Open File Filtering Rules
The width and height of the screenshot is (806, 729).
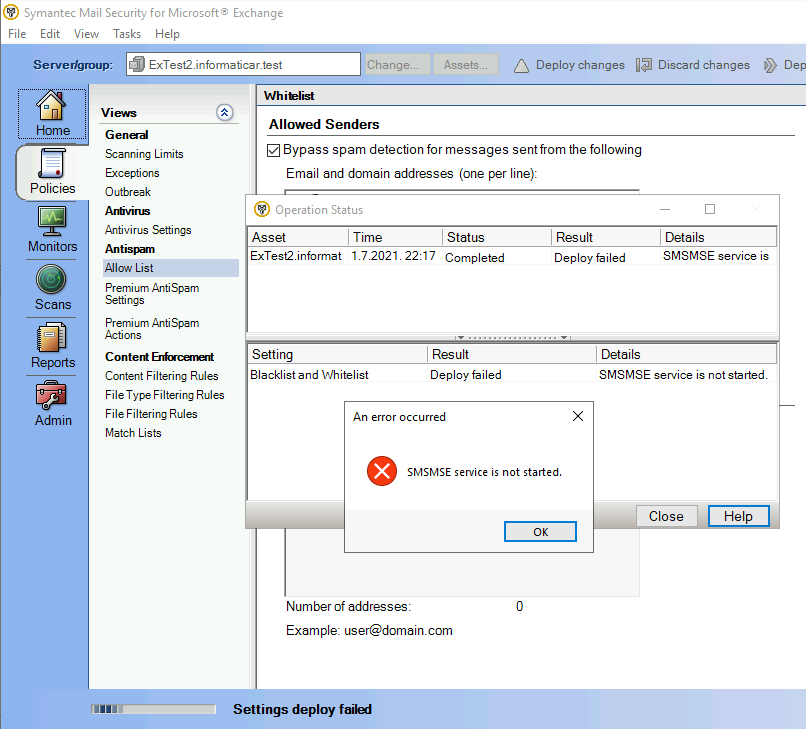pyautogui.click(x=151, y=414)
